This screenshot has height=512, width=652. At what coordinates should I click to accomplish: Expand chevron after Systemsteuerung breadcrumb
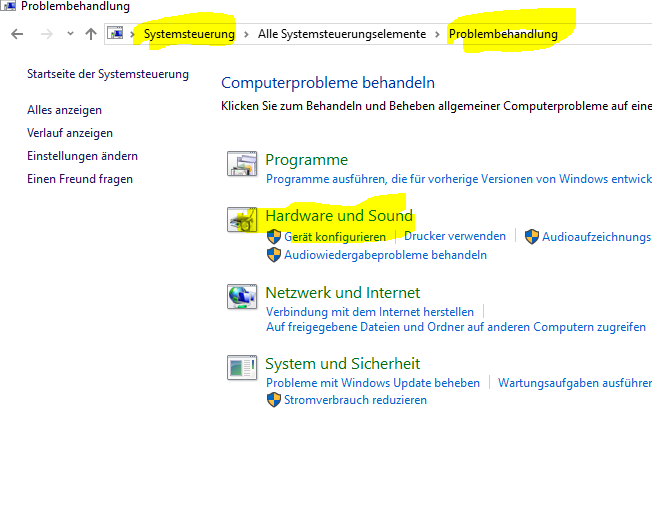(246, 34)
